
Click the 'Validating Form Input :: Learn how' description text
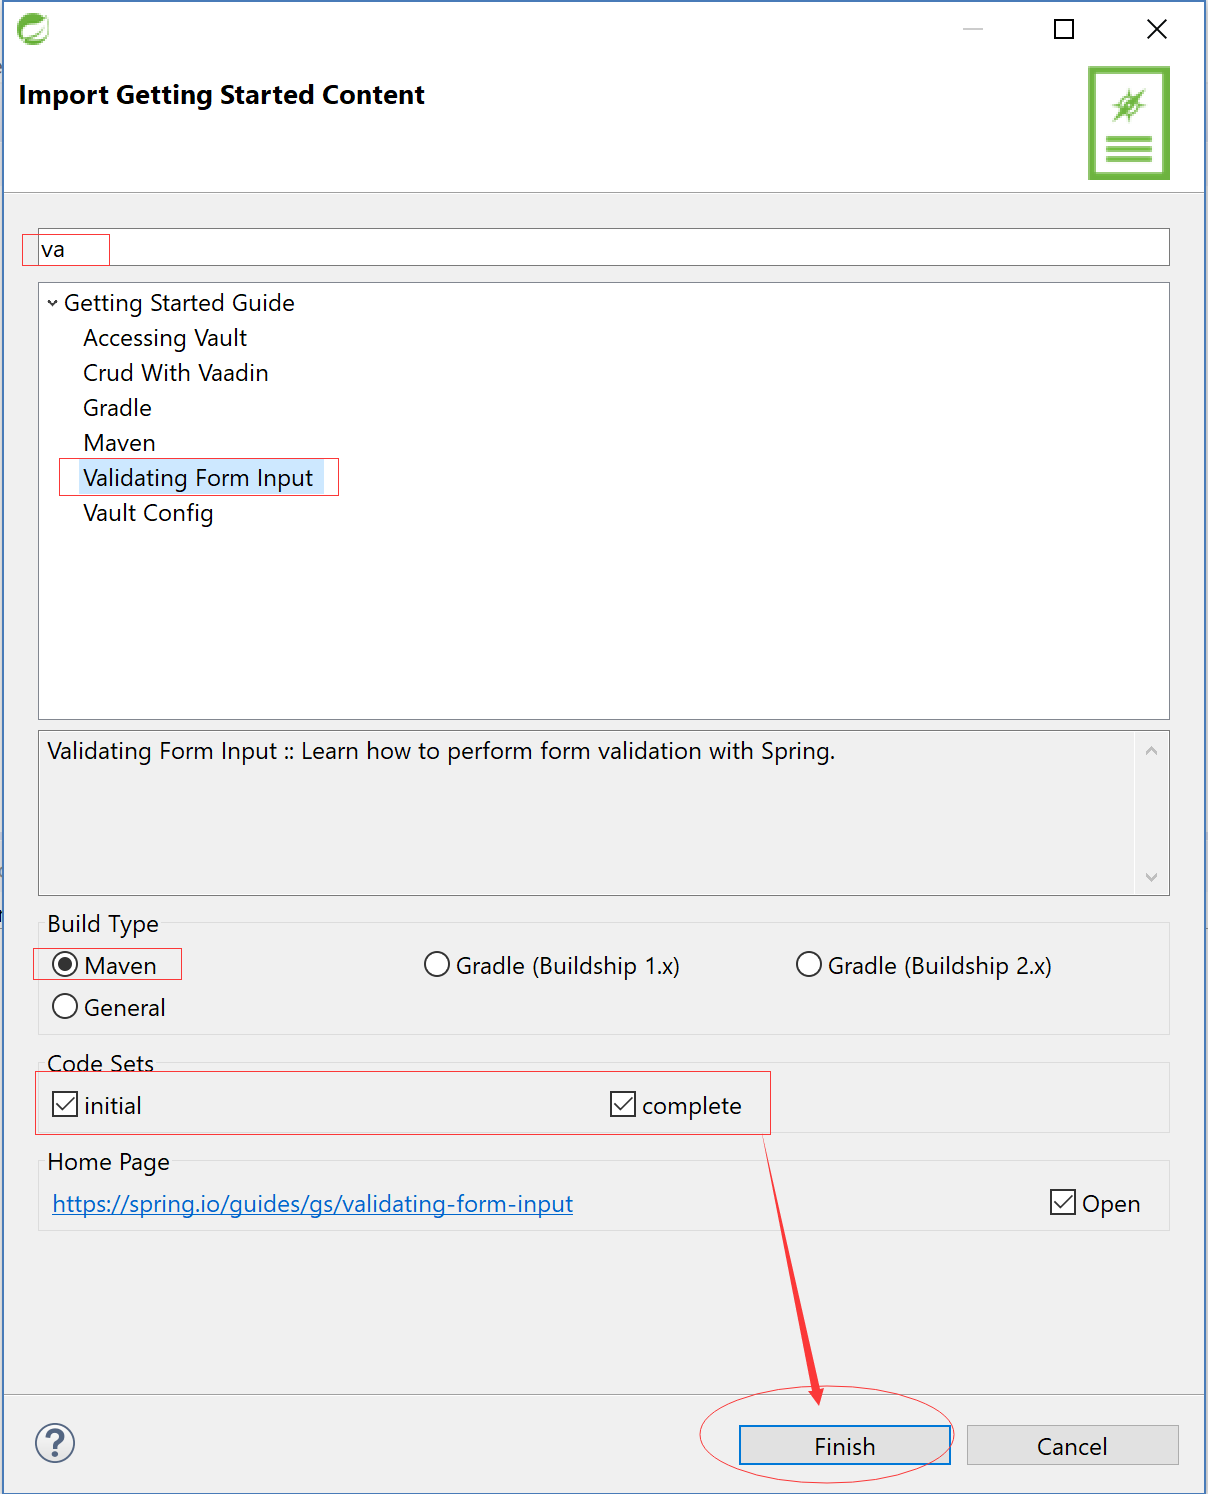click(441, 751)
